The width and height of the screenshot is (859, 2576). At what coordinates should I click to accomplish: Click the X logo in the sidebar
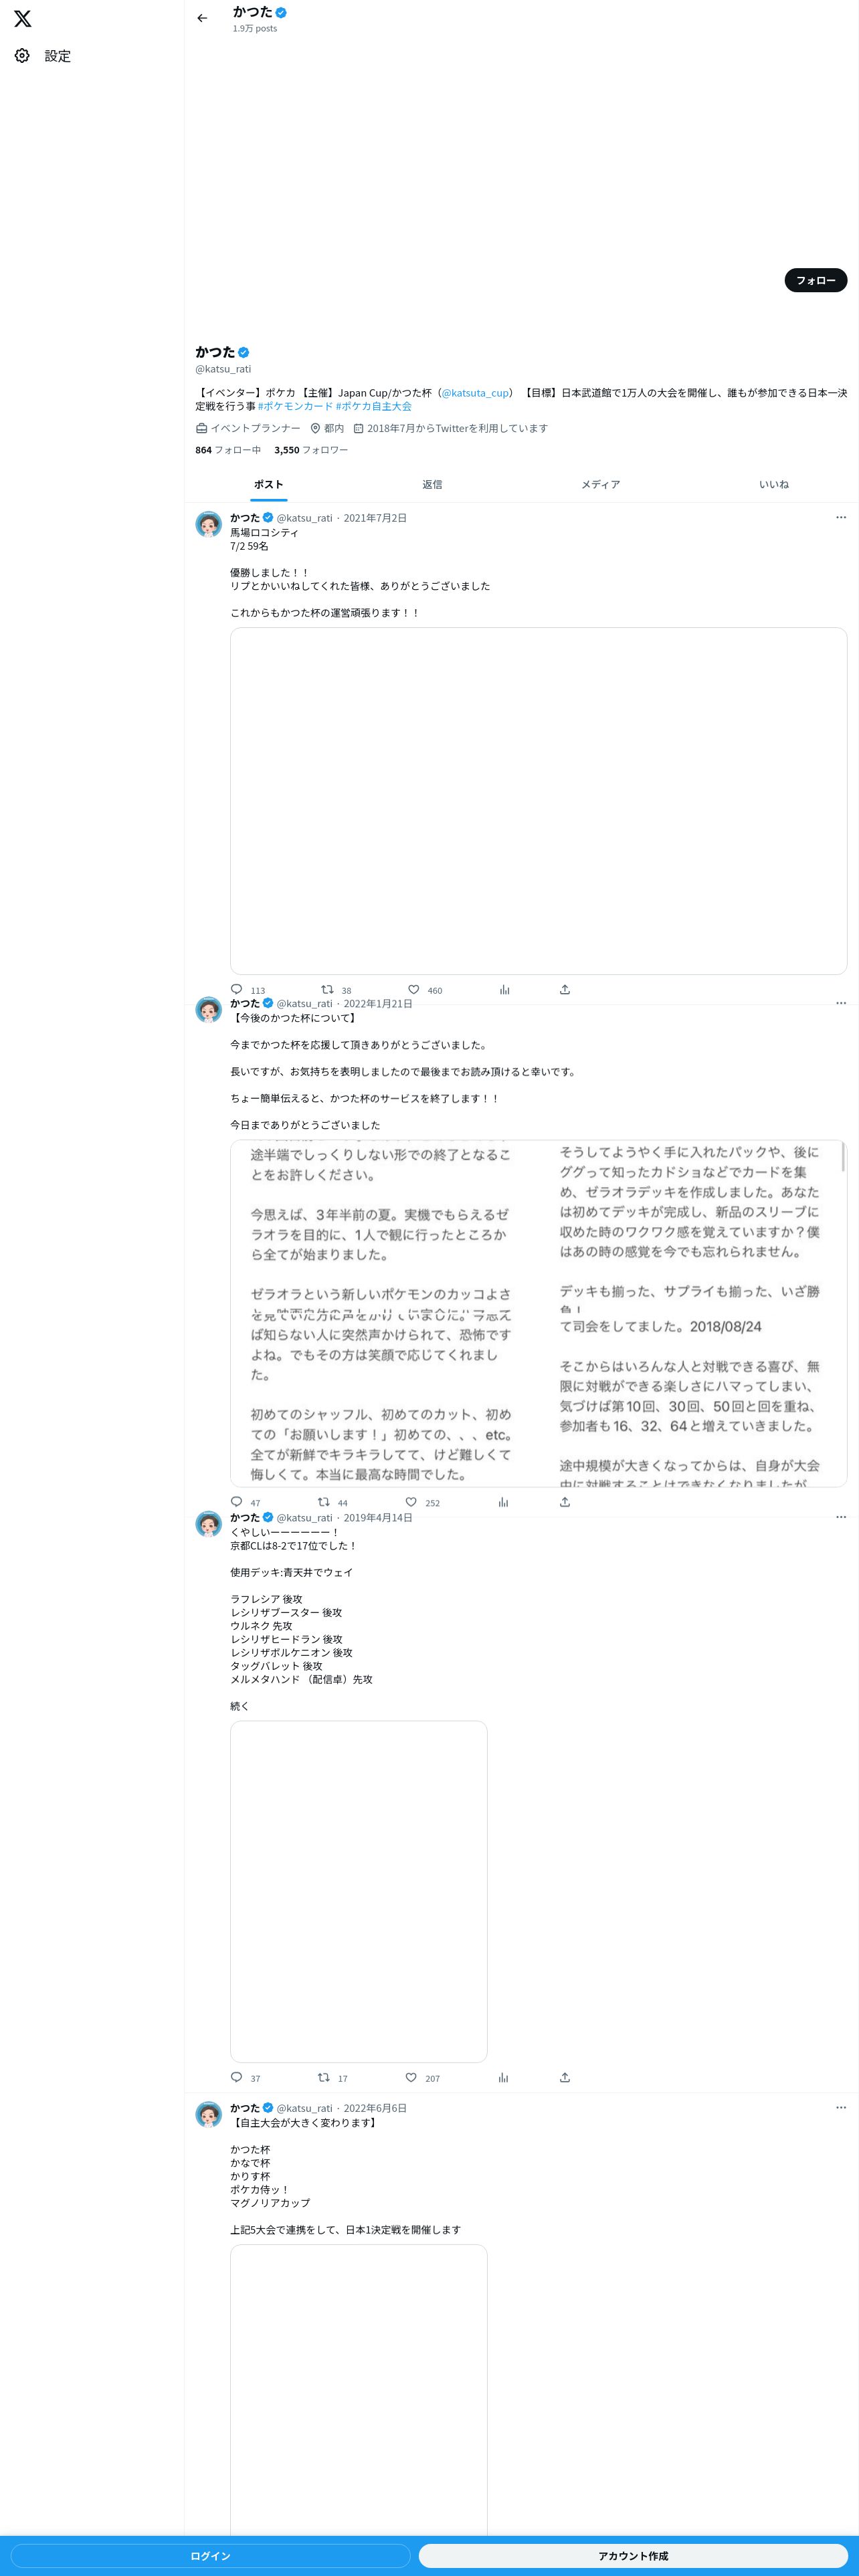pos(23,18)
